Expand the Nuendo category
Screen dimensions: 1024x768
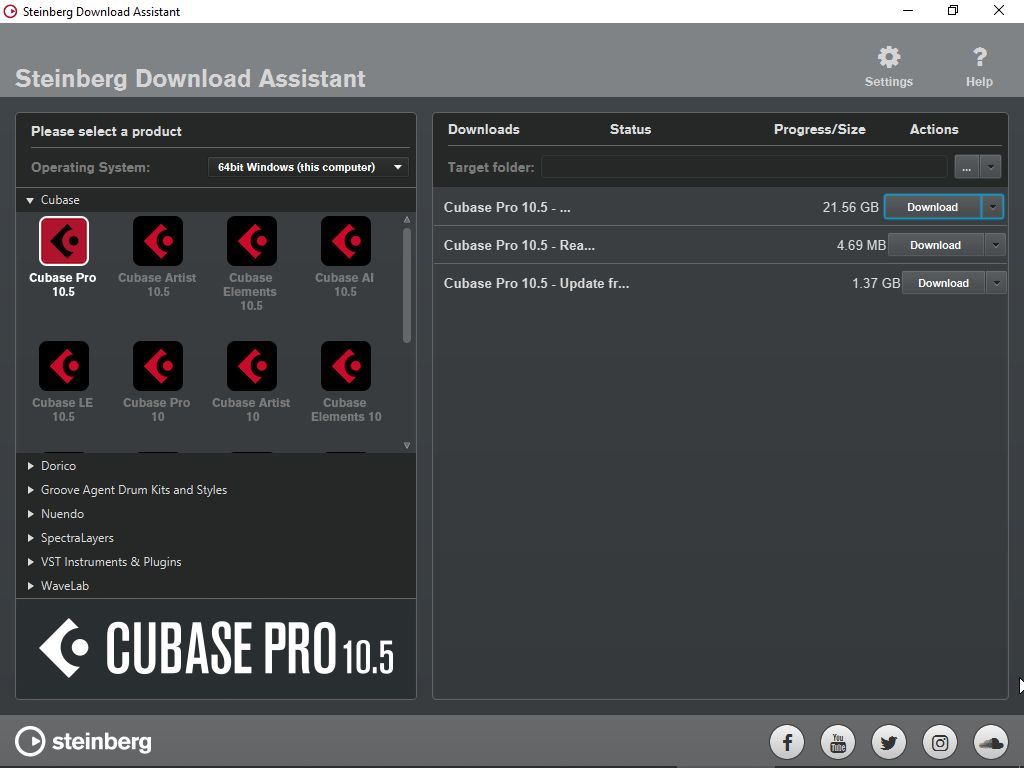coord(30,514)
